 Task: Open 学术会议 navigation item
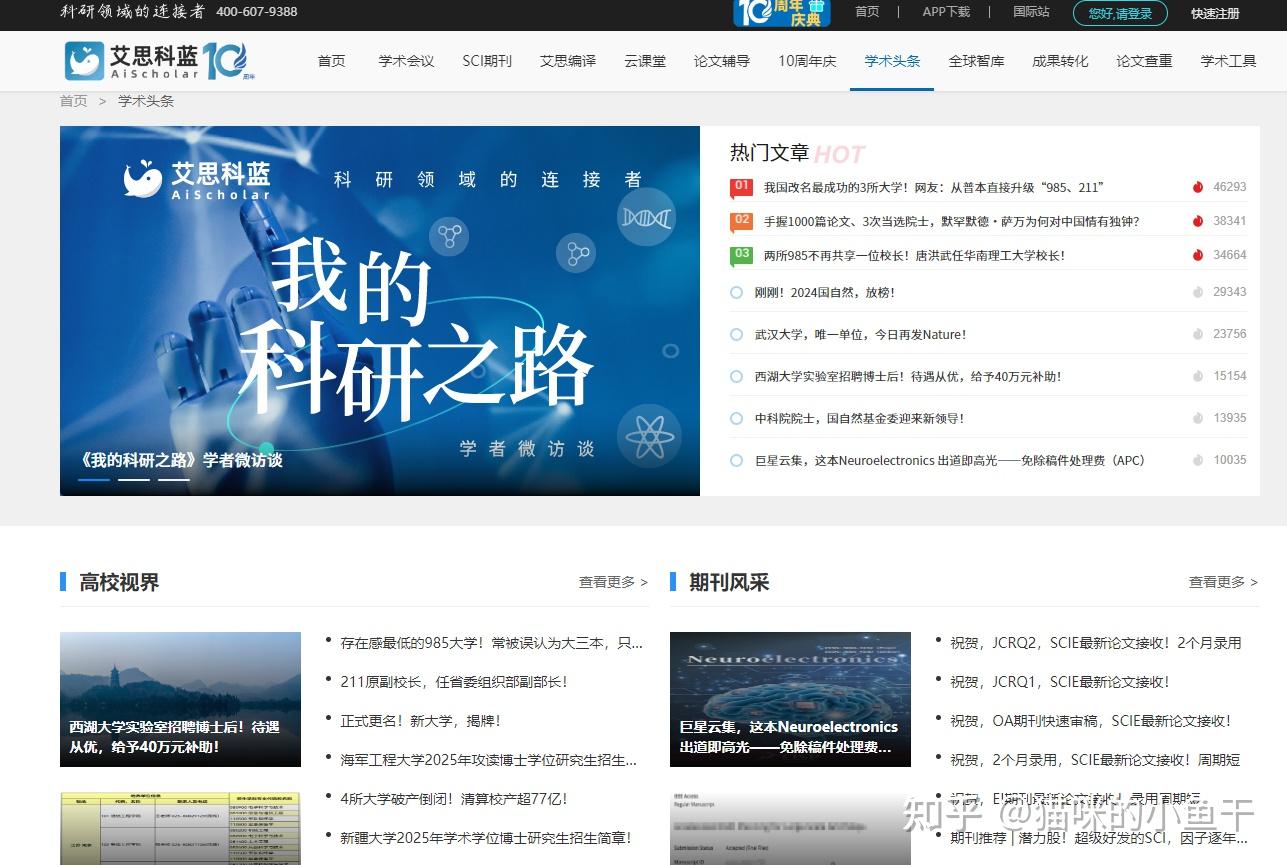coord(407,61)
